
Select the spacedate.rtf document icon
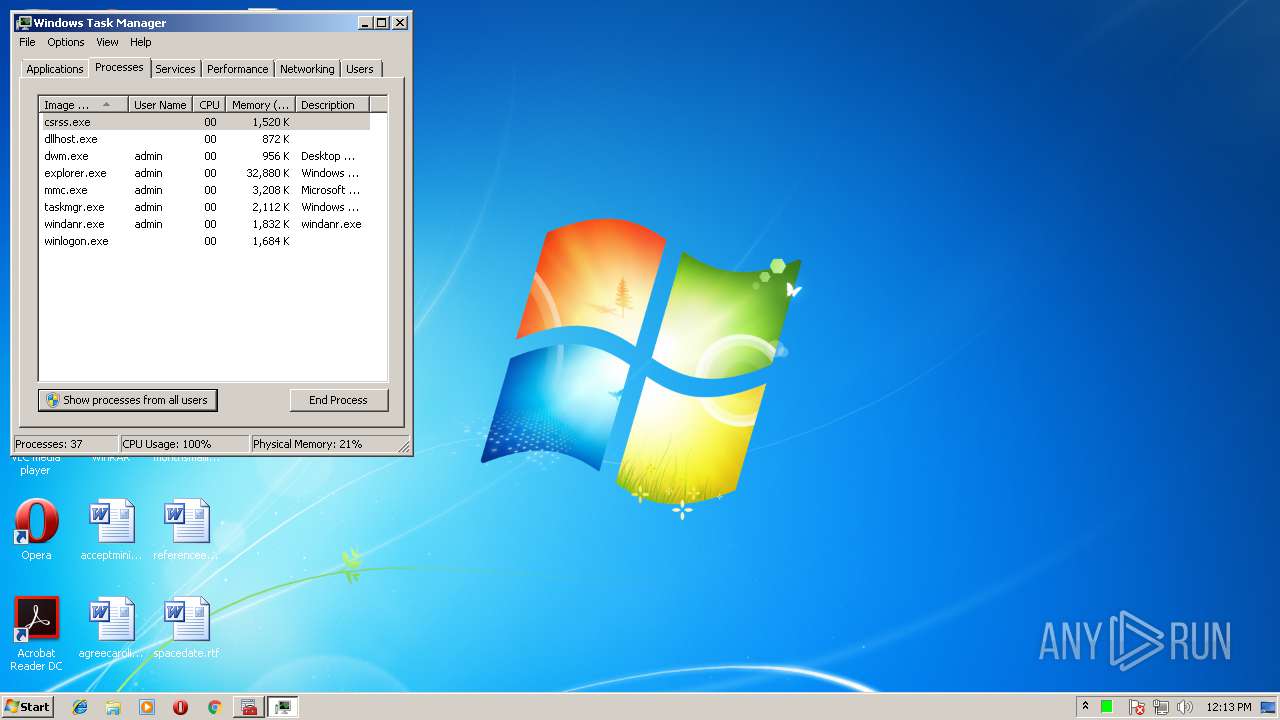coord(186,628)
